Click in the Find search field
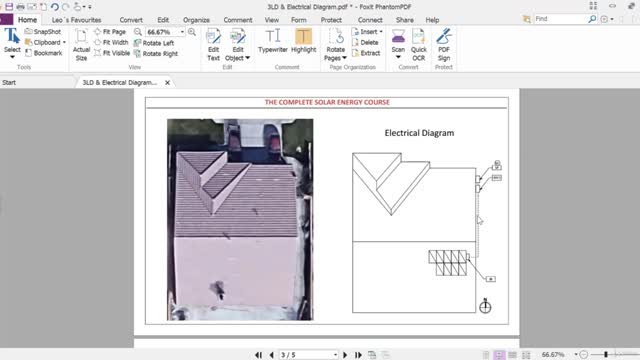This screenshot has height=360, width=640. point(560,19)
